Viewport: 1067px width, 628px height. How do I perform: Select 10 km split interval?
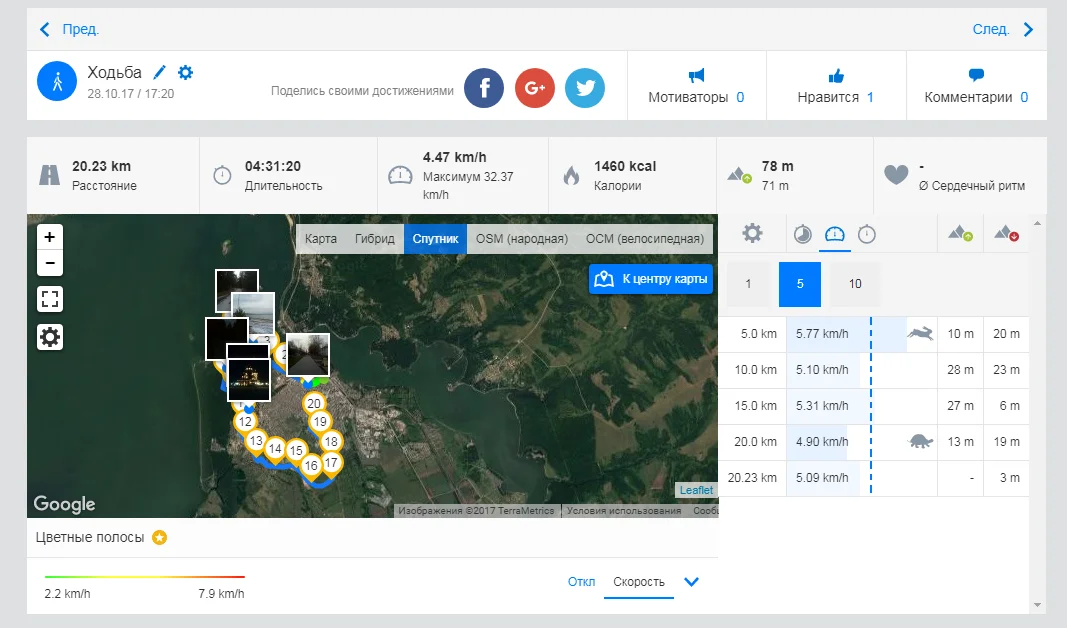pos(855,284)
